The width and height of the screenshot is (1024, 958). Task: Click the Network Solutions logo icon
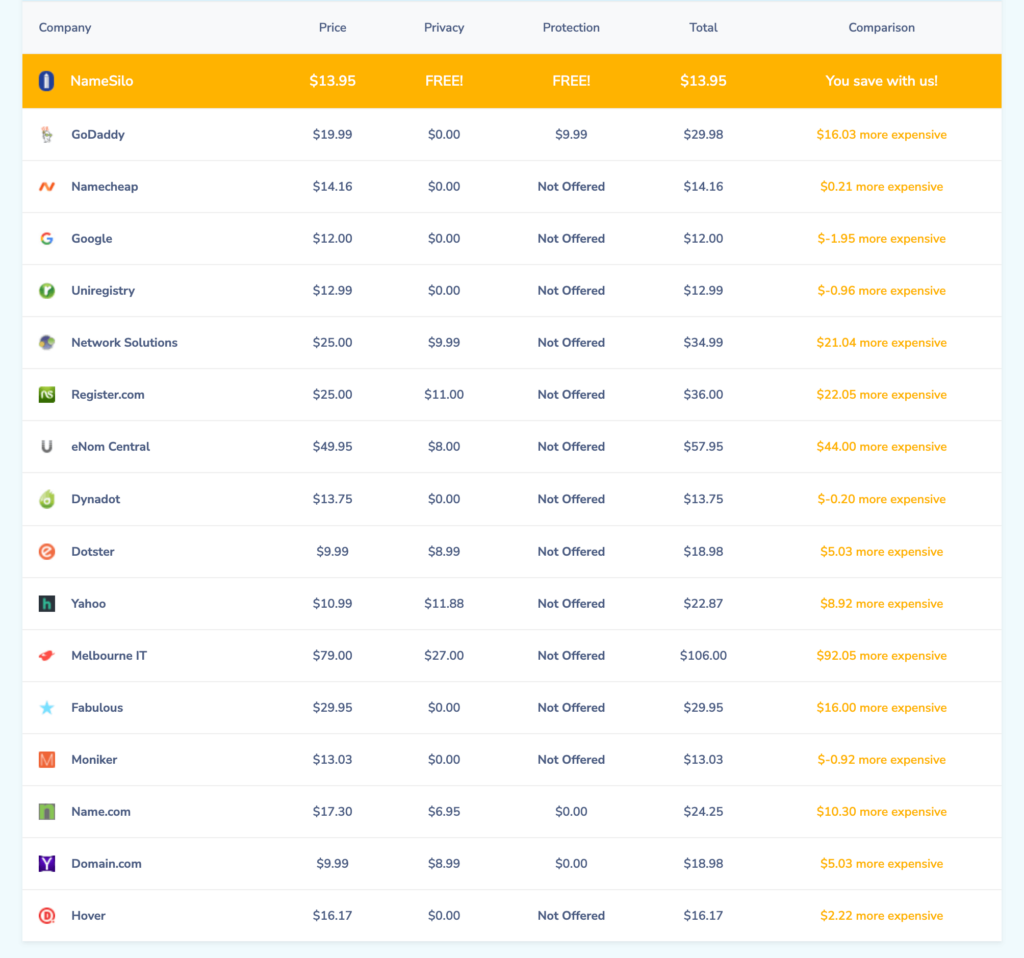(x=46, y=342)
